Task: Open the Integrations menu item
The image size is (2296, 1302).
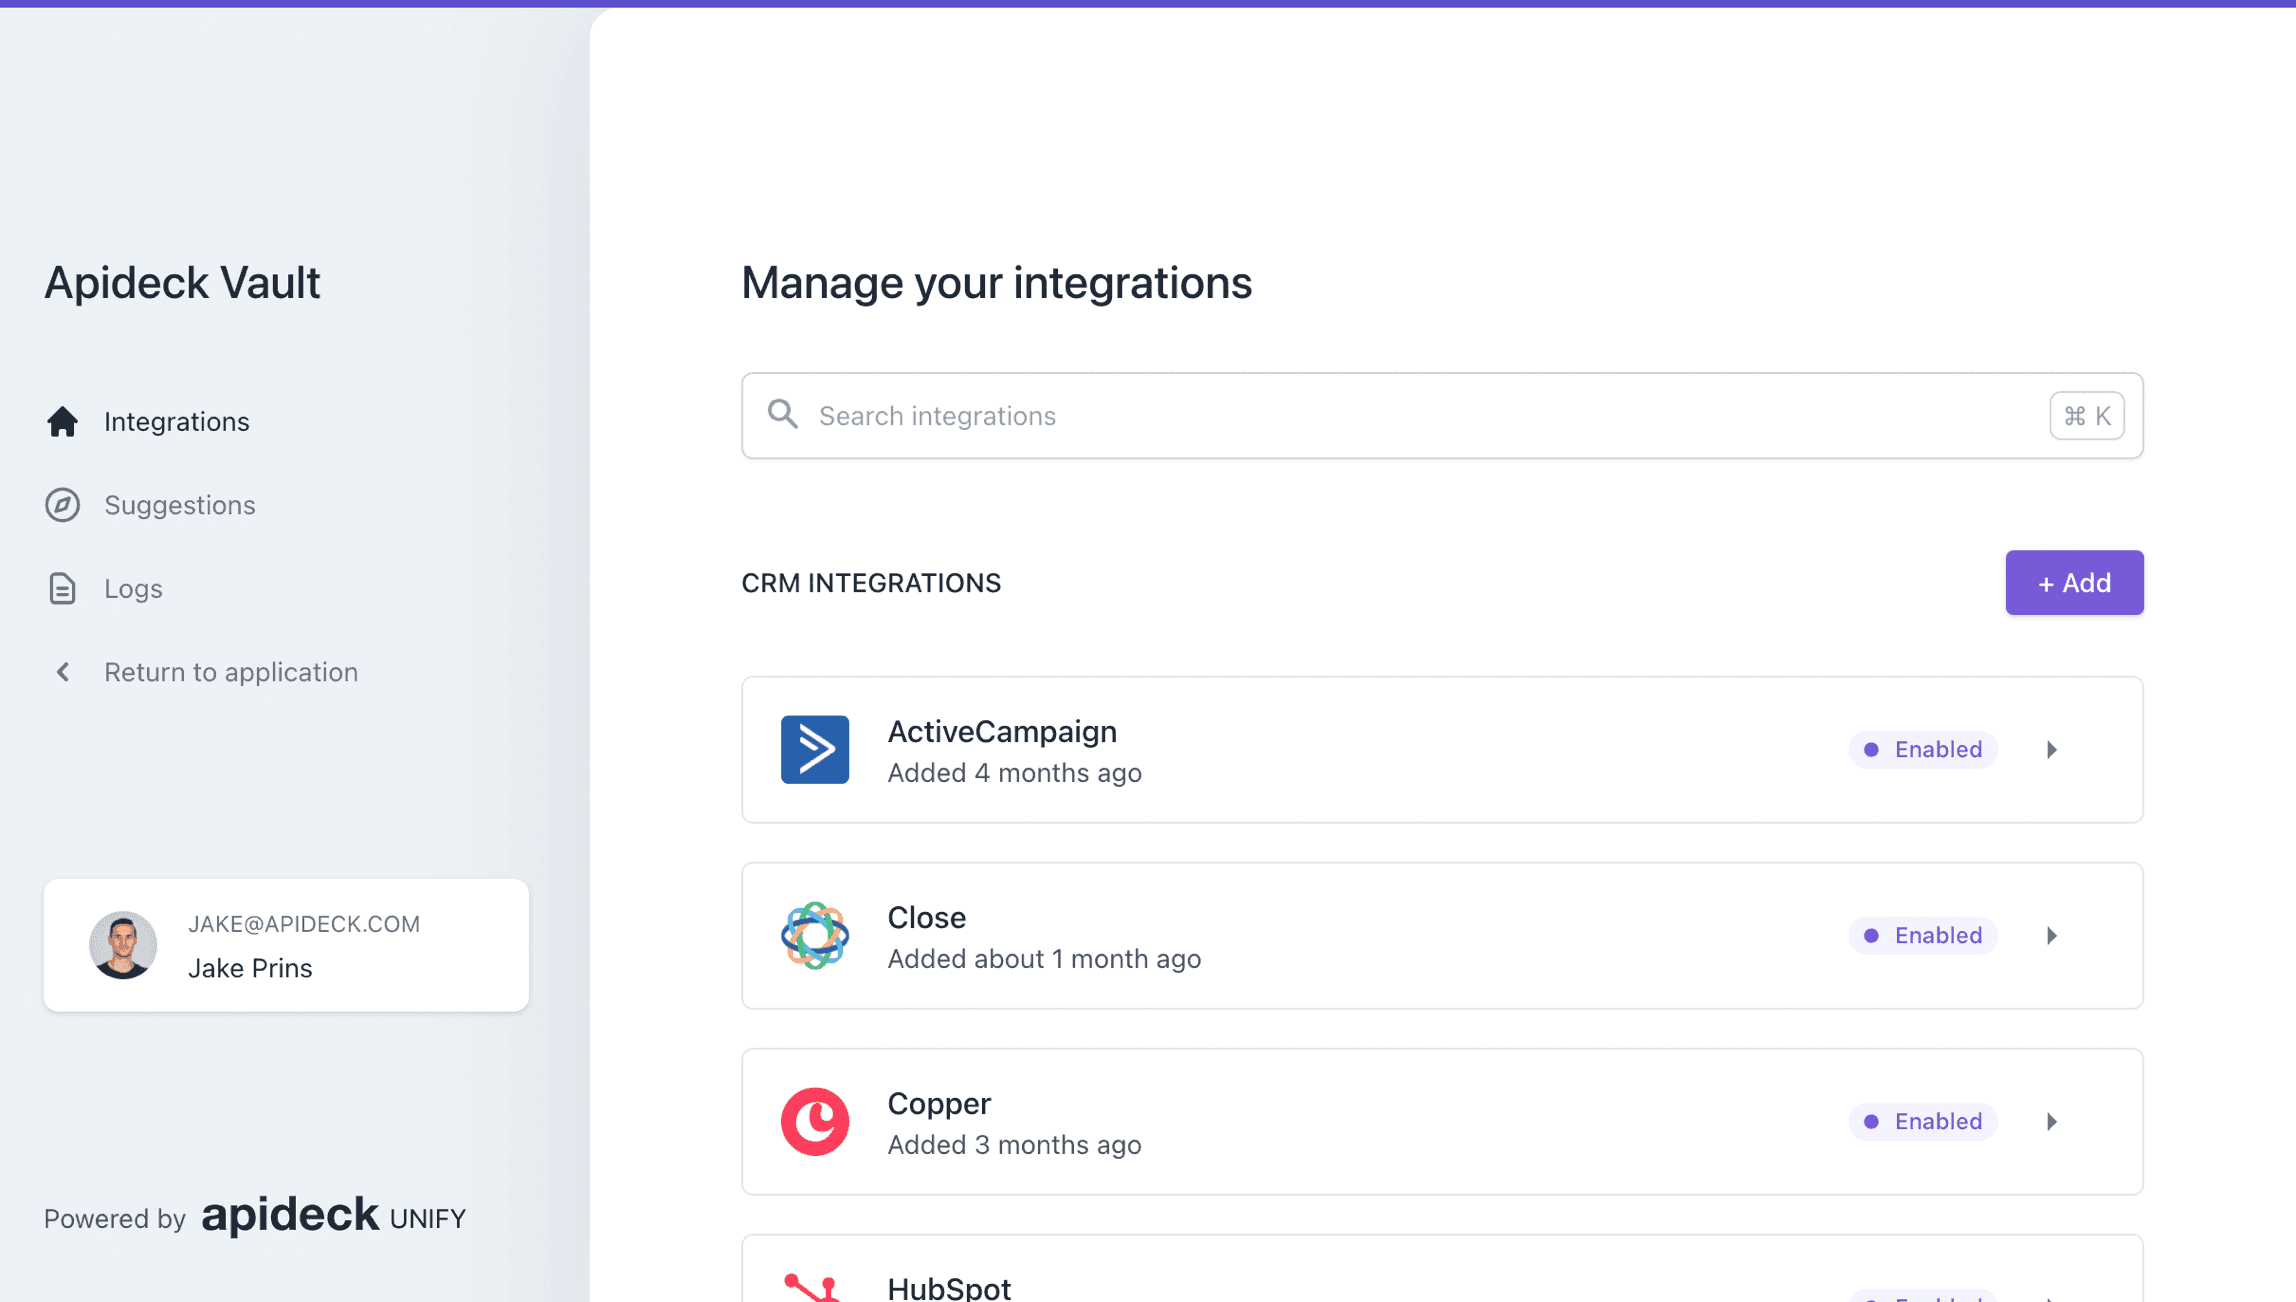Action: click(x=147, y=421)
